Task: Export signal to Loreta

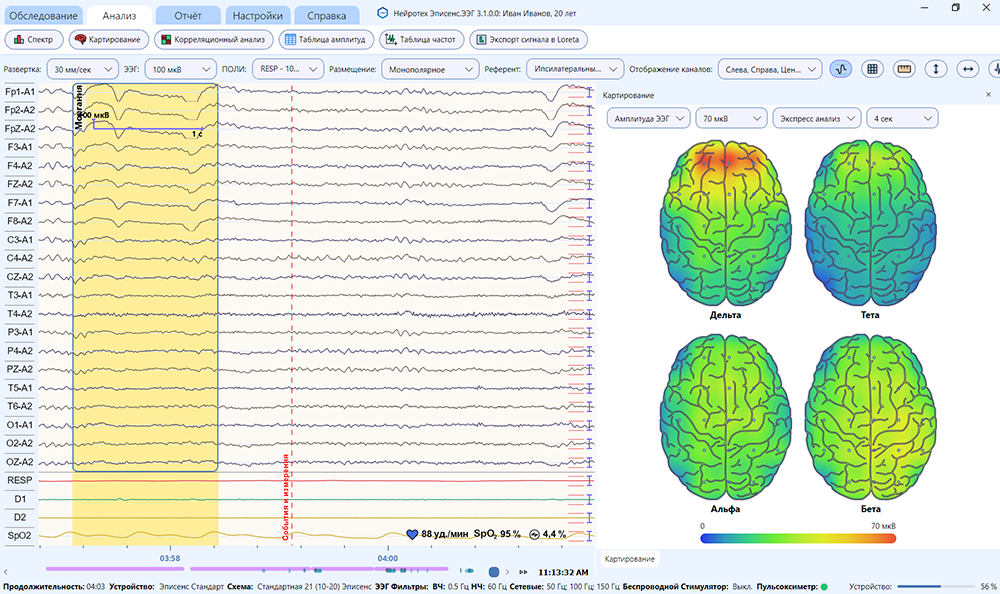Action: pyautogui.click(x=528, y=40)
